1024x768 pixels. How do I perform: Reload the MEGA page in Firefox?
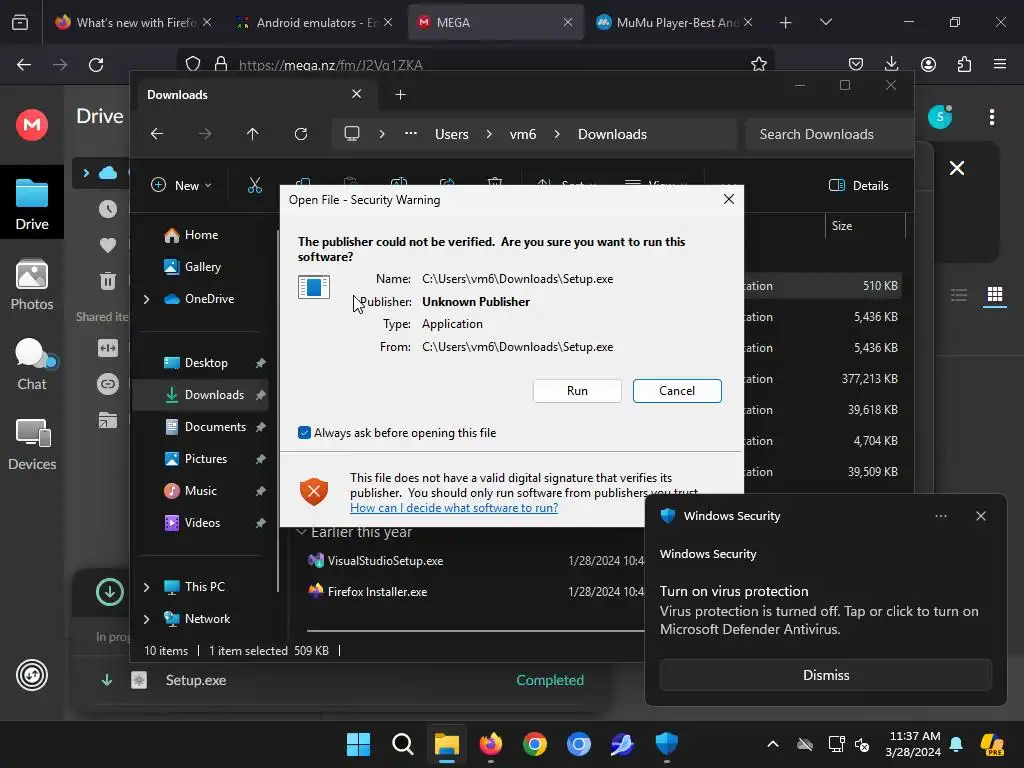pyautogui.click(x=96, y=65)
